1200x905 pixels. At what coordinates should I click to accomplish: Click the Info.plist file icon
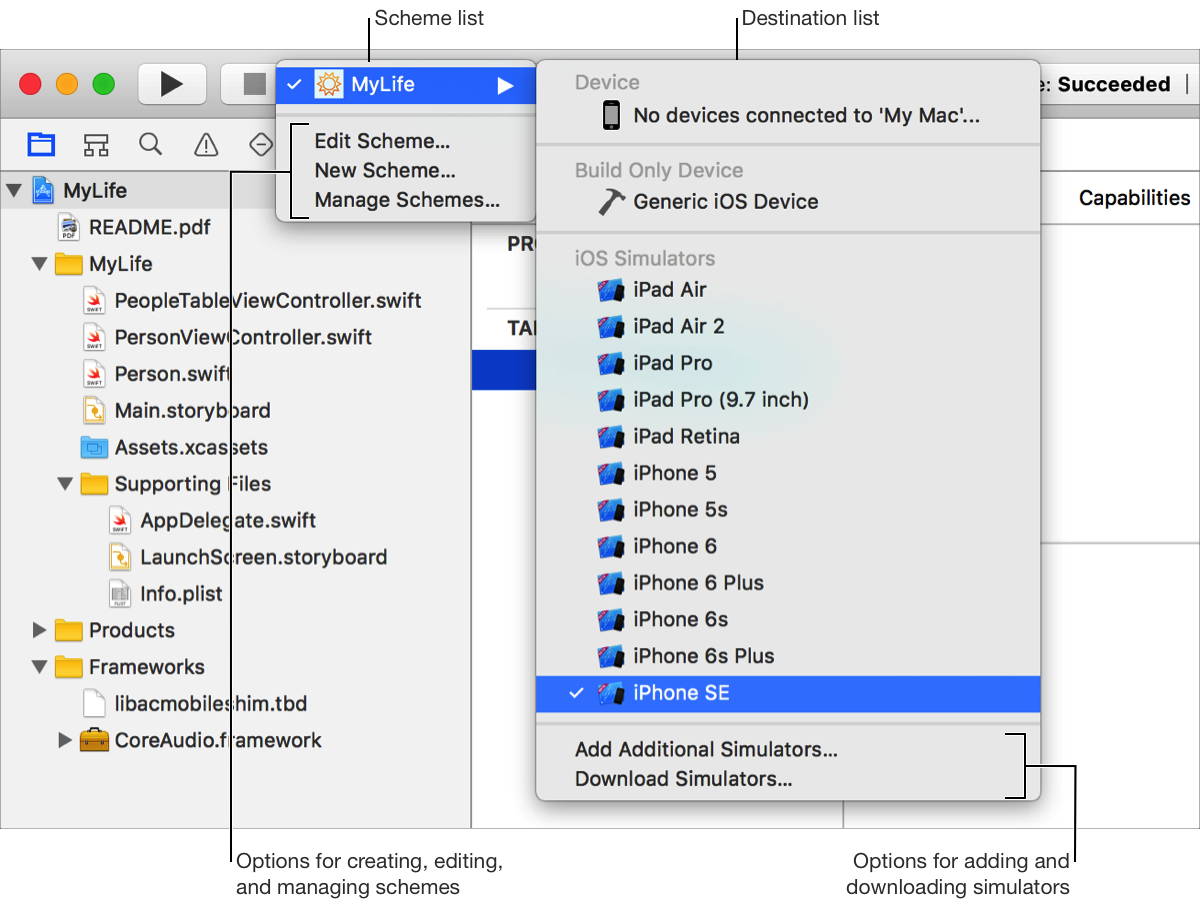[x=120, y=594]
